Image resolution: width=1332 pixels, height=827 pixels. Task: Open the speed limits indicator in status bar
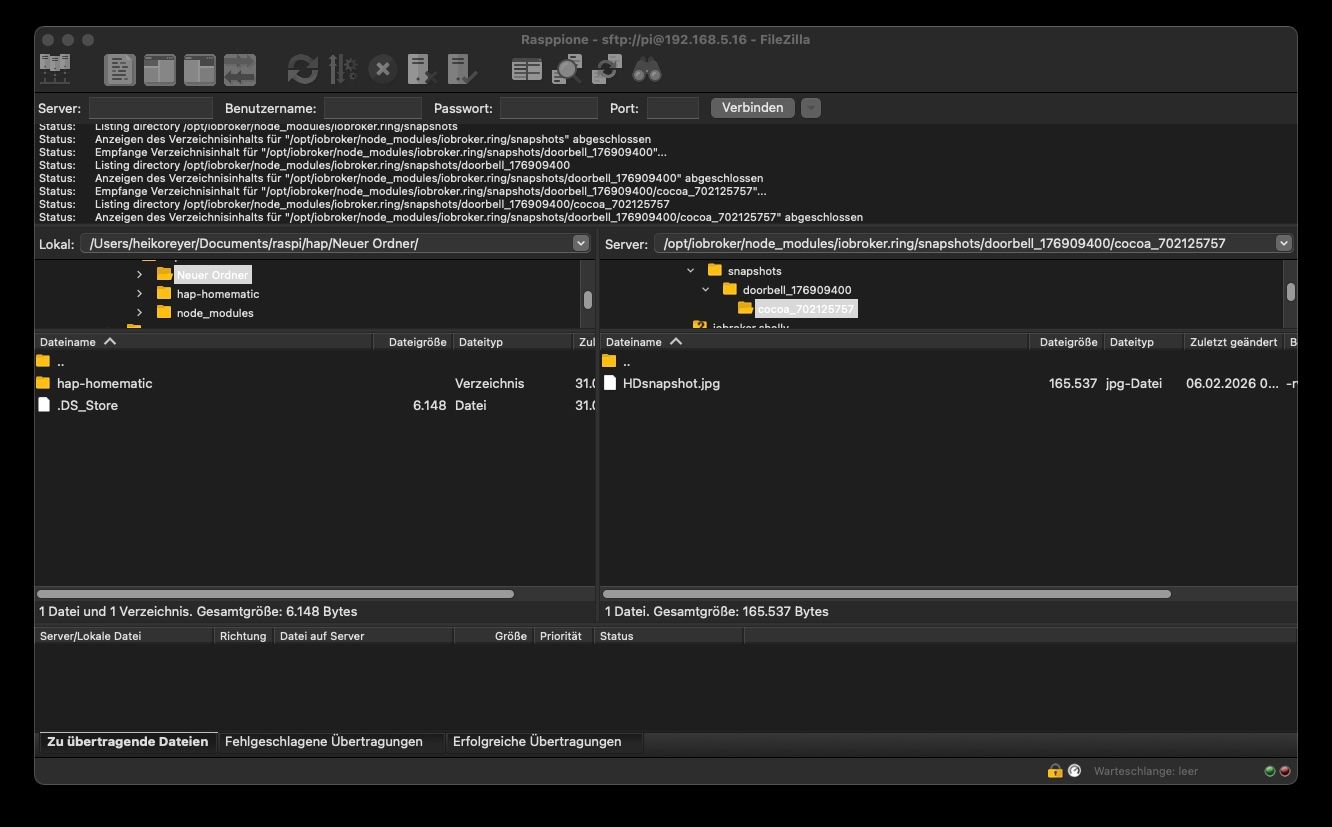point(1074,771)
